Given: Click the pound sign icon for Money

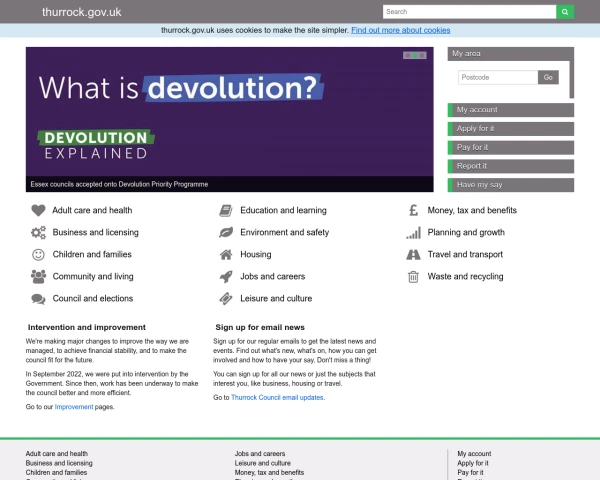Looking at the screenshot, I should 413,210.
